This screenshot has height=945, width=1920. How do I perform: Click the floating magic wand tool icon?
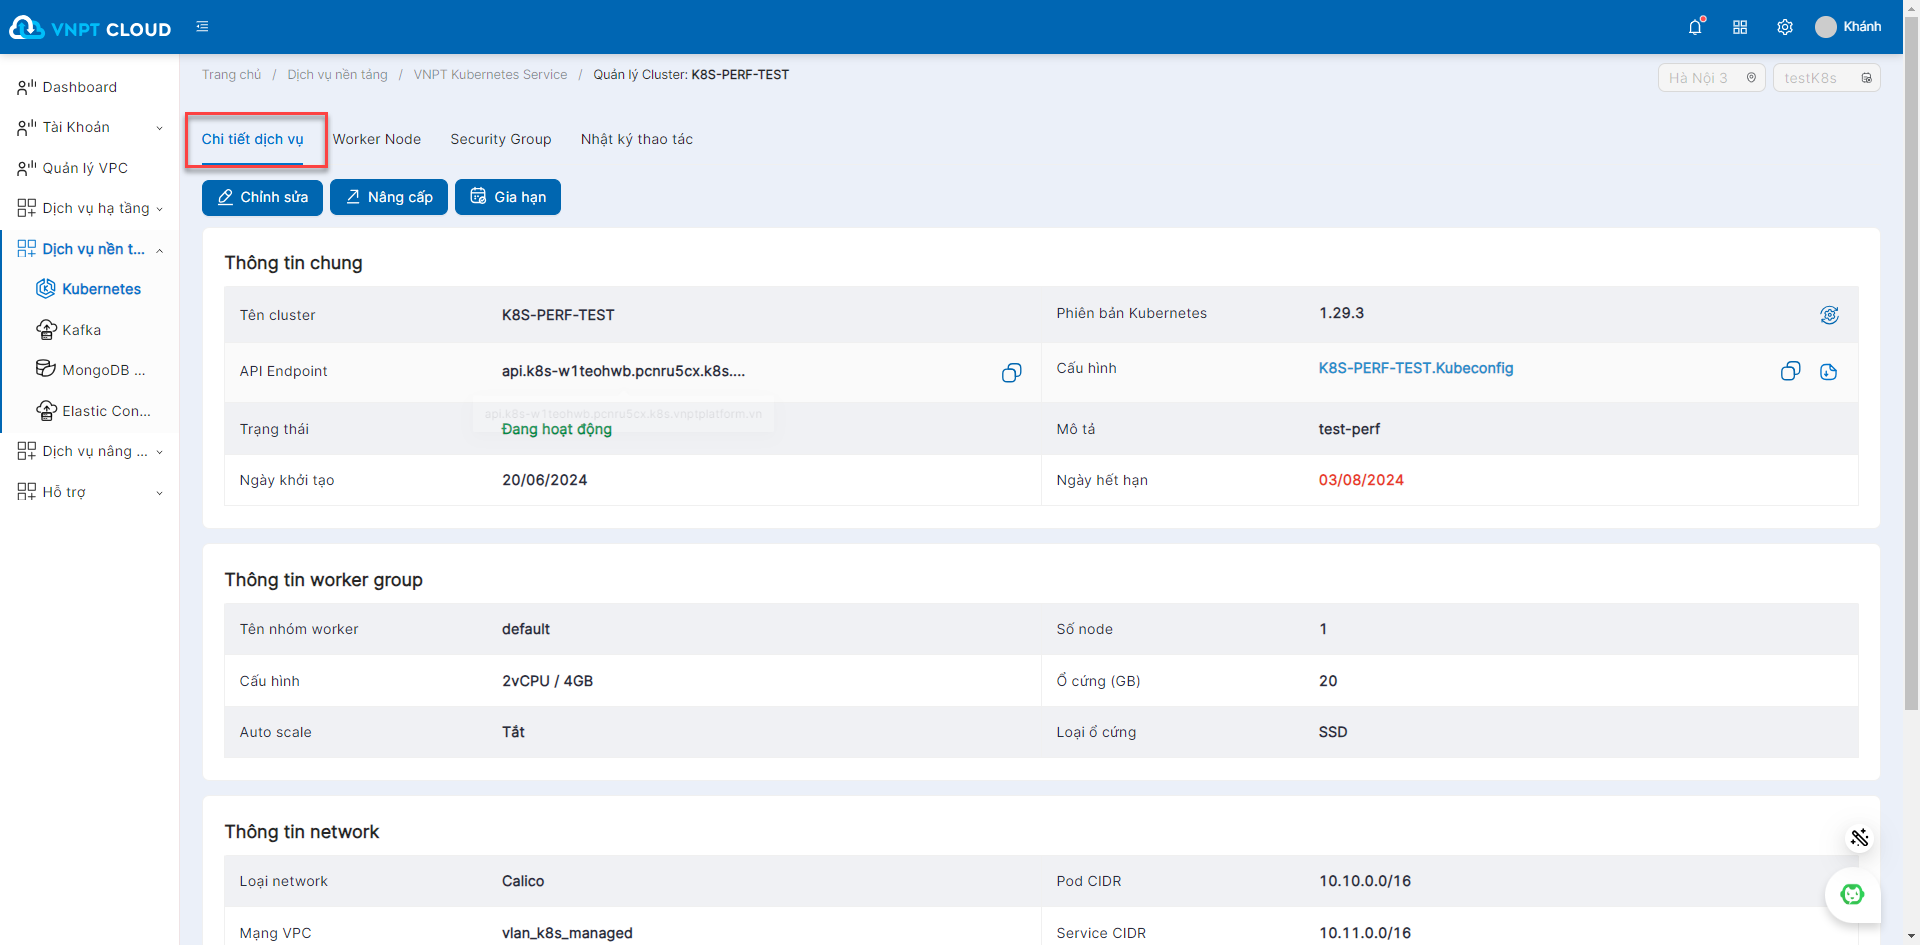(1859, 838)
